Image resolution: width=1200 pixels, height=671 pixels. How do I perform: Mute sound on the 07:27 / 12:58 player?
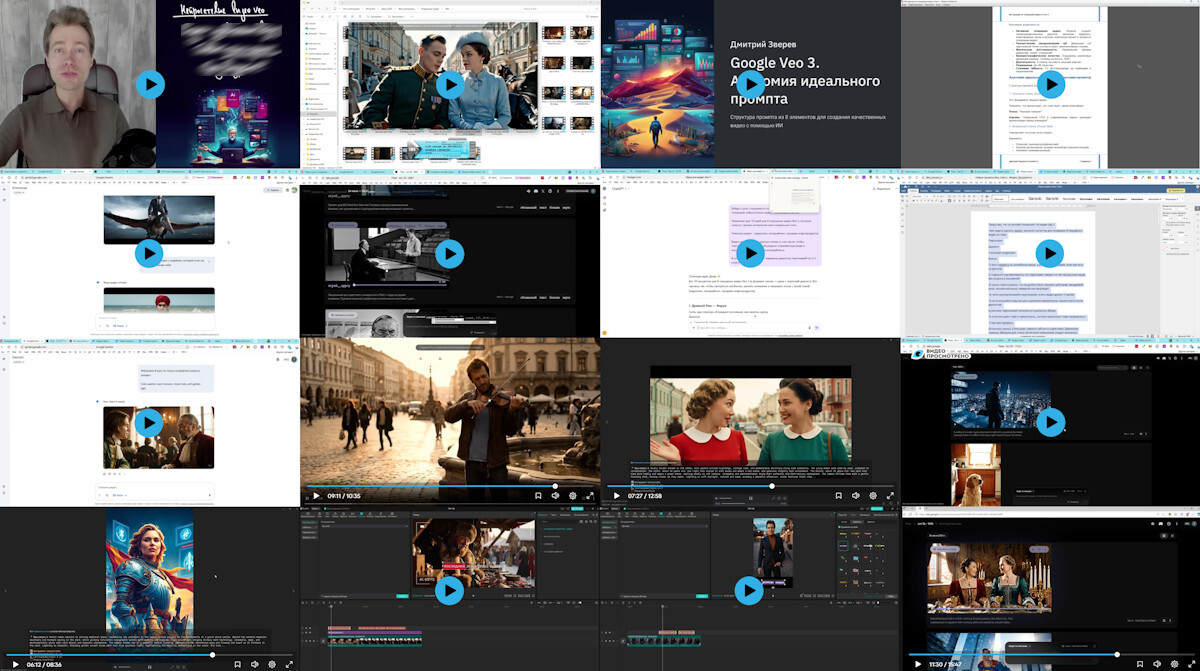(x=855, y=496)
